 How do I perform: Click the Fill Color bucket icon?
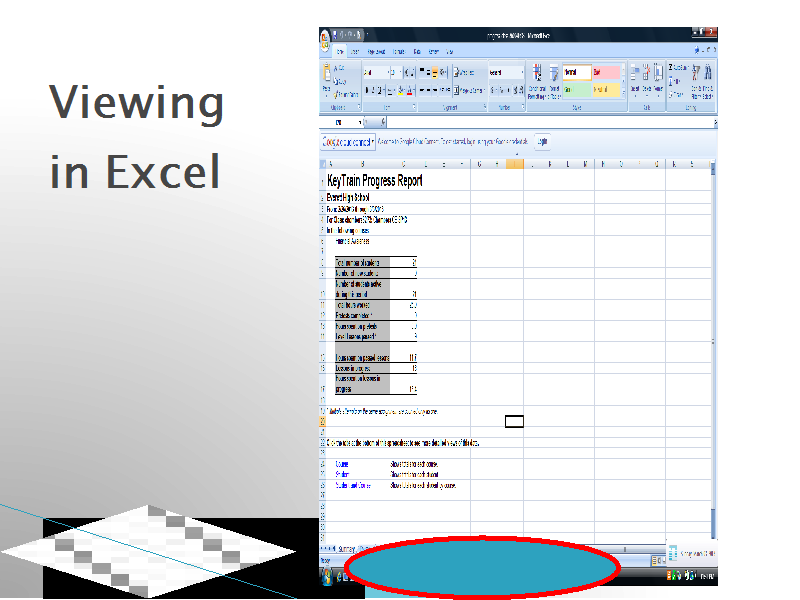pyautogui.click(x=402, y=90)
